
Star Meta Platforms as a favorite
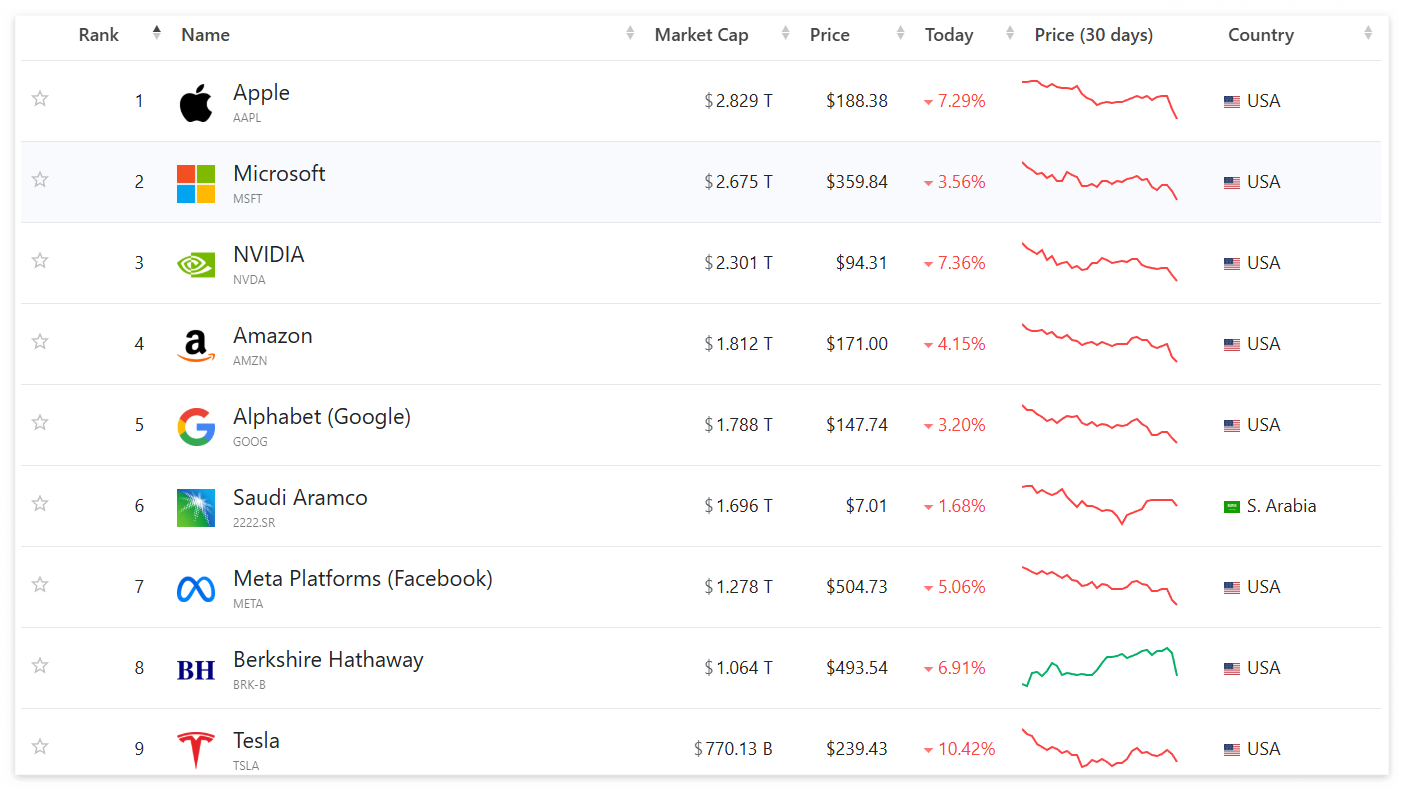click(x=40, y=584)
